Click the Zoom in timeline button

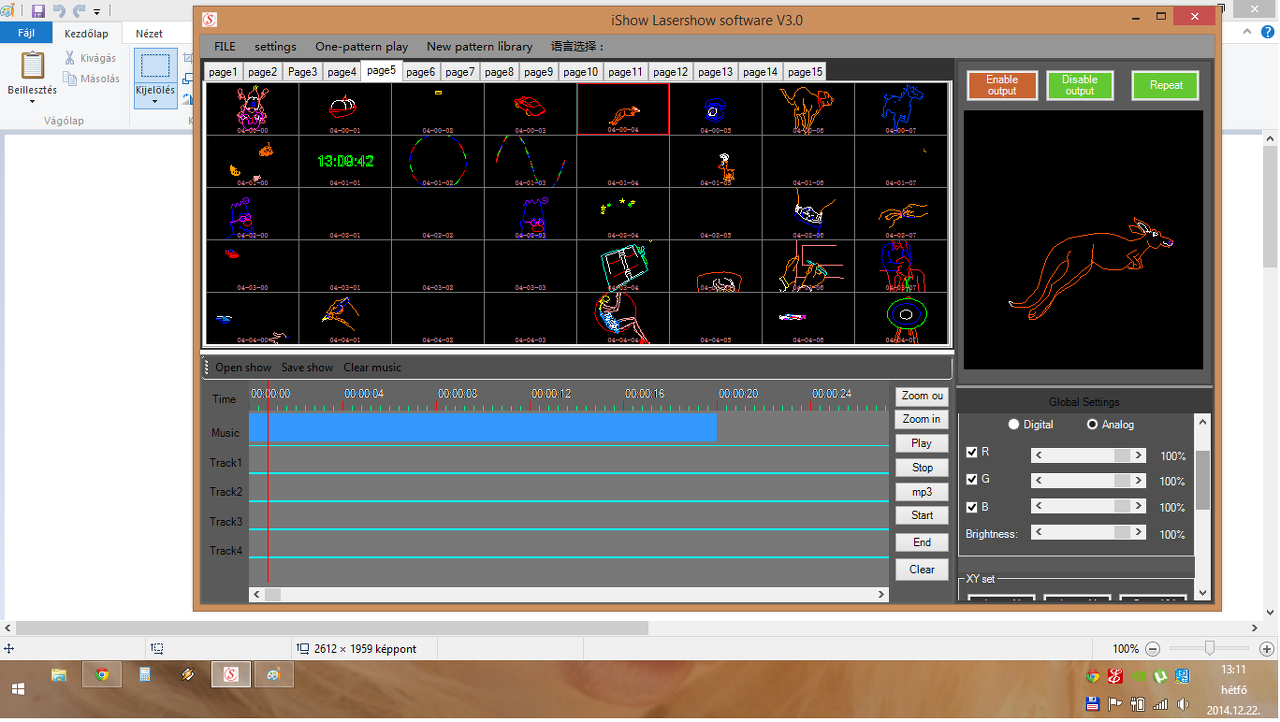(921, 420)
